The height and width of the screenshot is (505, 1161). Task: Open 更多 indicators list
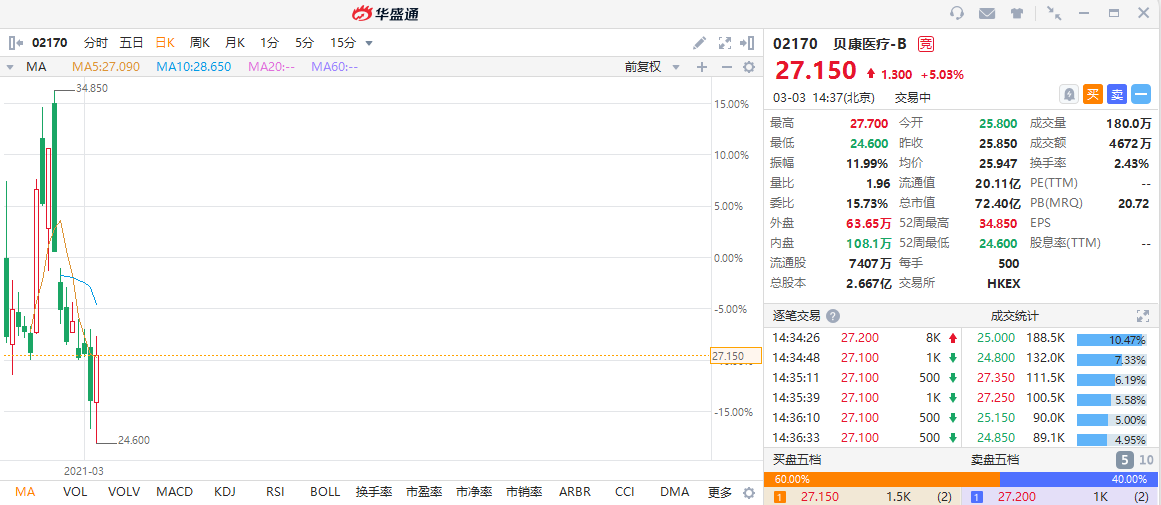point(720,492)
